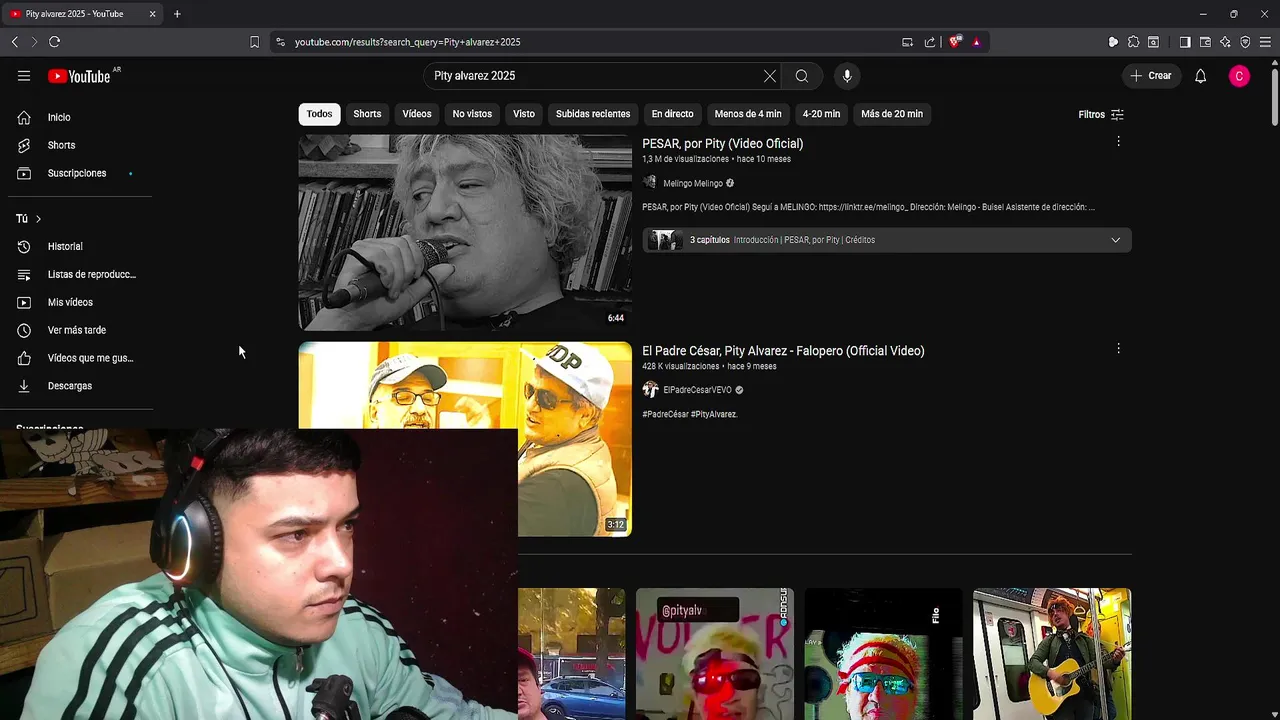Bookmark this page in the address bar
1280x720 pixels.
(x=254, y=42)
